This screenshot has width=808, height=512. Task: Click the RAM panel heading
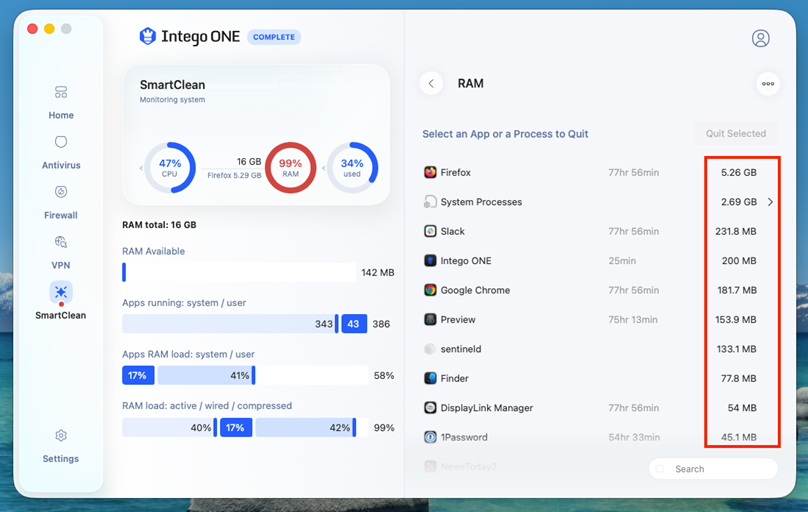[470, 83]
